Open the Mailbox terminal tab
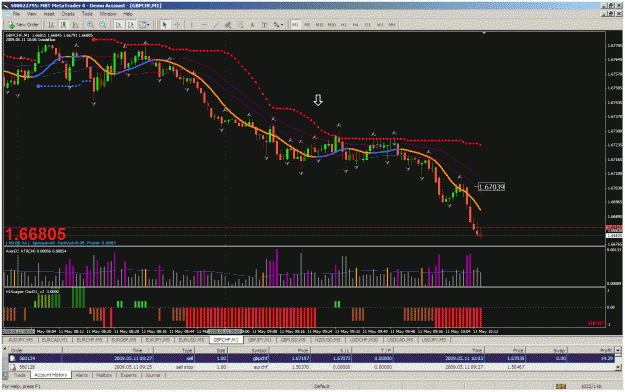The width and height of the screenshot is (625, 392). (x=104, y=375)
